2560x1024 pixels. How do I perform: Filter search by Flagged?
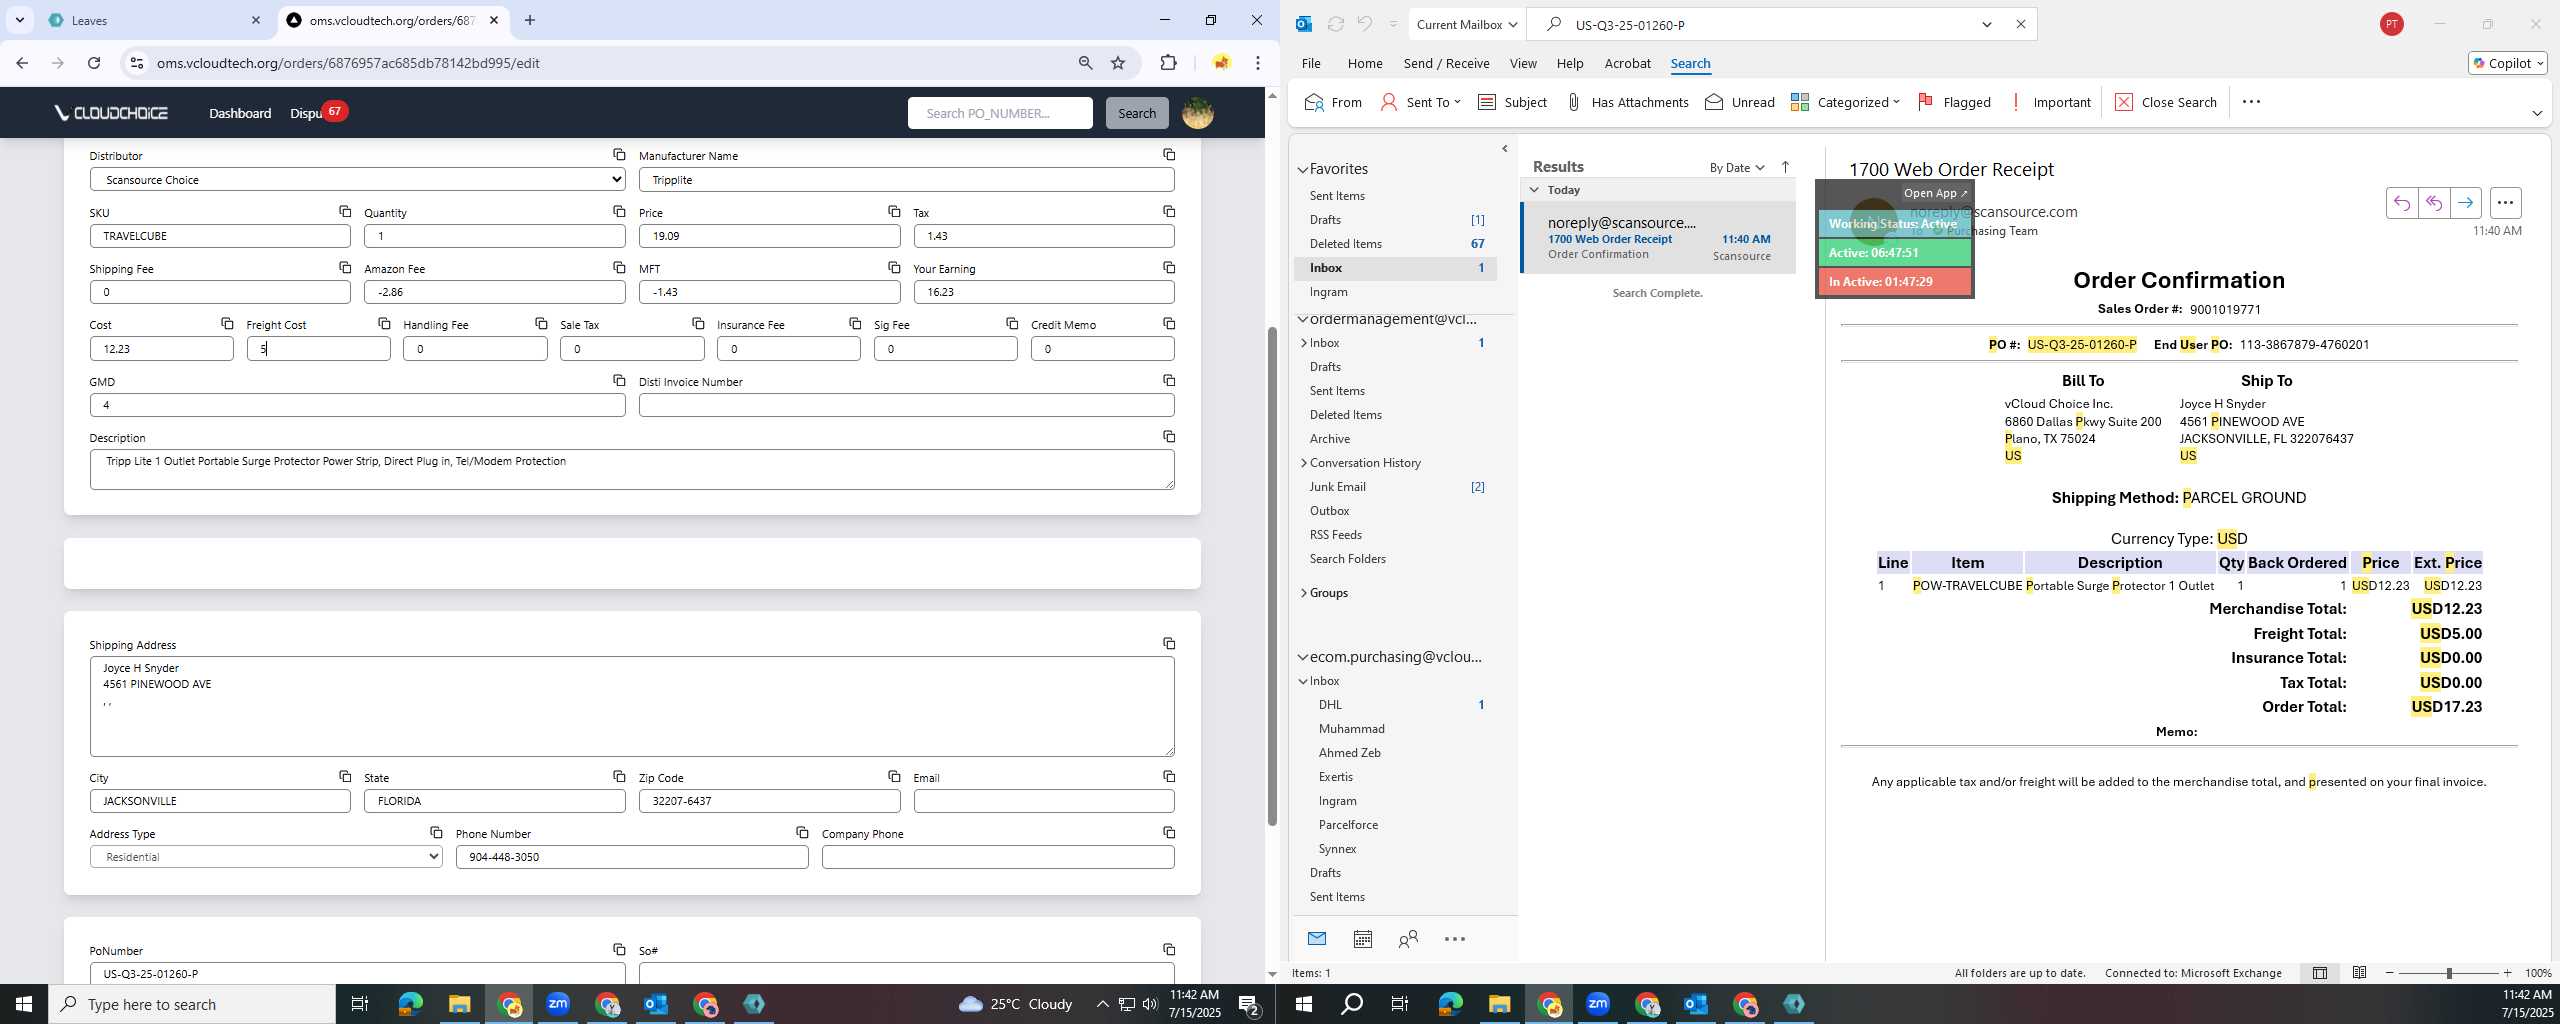1954,102
